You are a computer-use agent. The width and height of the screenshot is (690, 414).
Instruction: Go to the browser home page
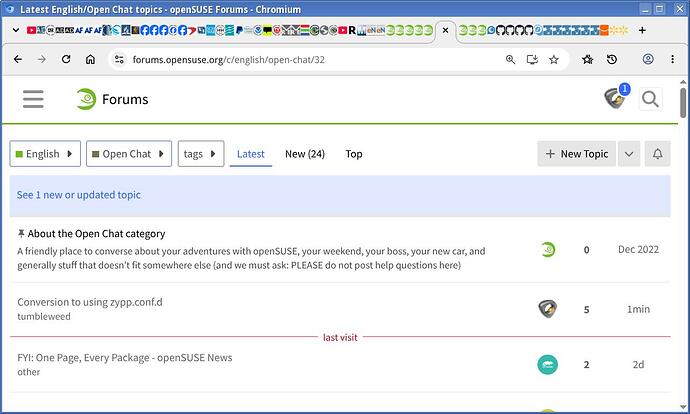click(90, 59)
